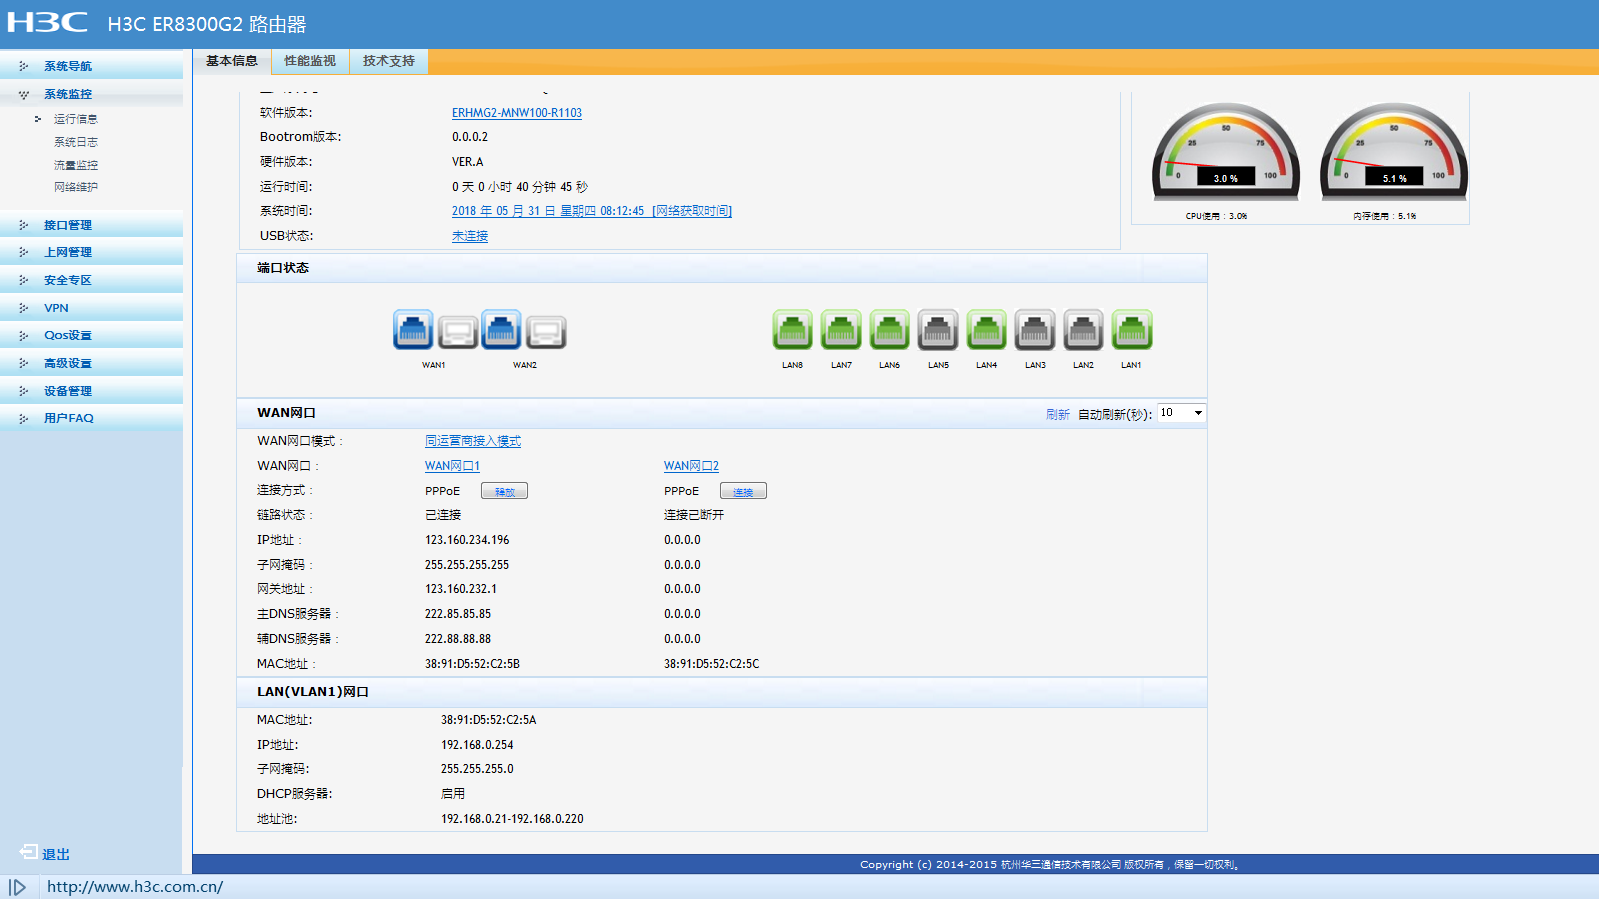
Task: Click the 连接 button for WAN2 PPPoE
Action: (x=743, y=491)
